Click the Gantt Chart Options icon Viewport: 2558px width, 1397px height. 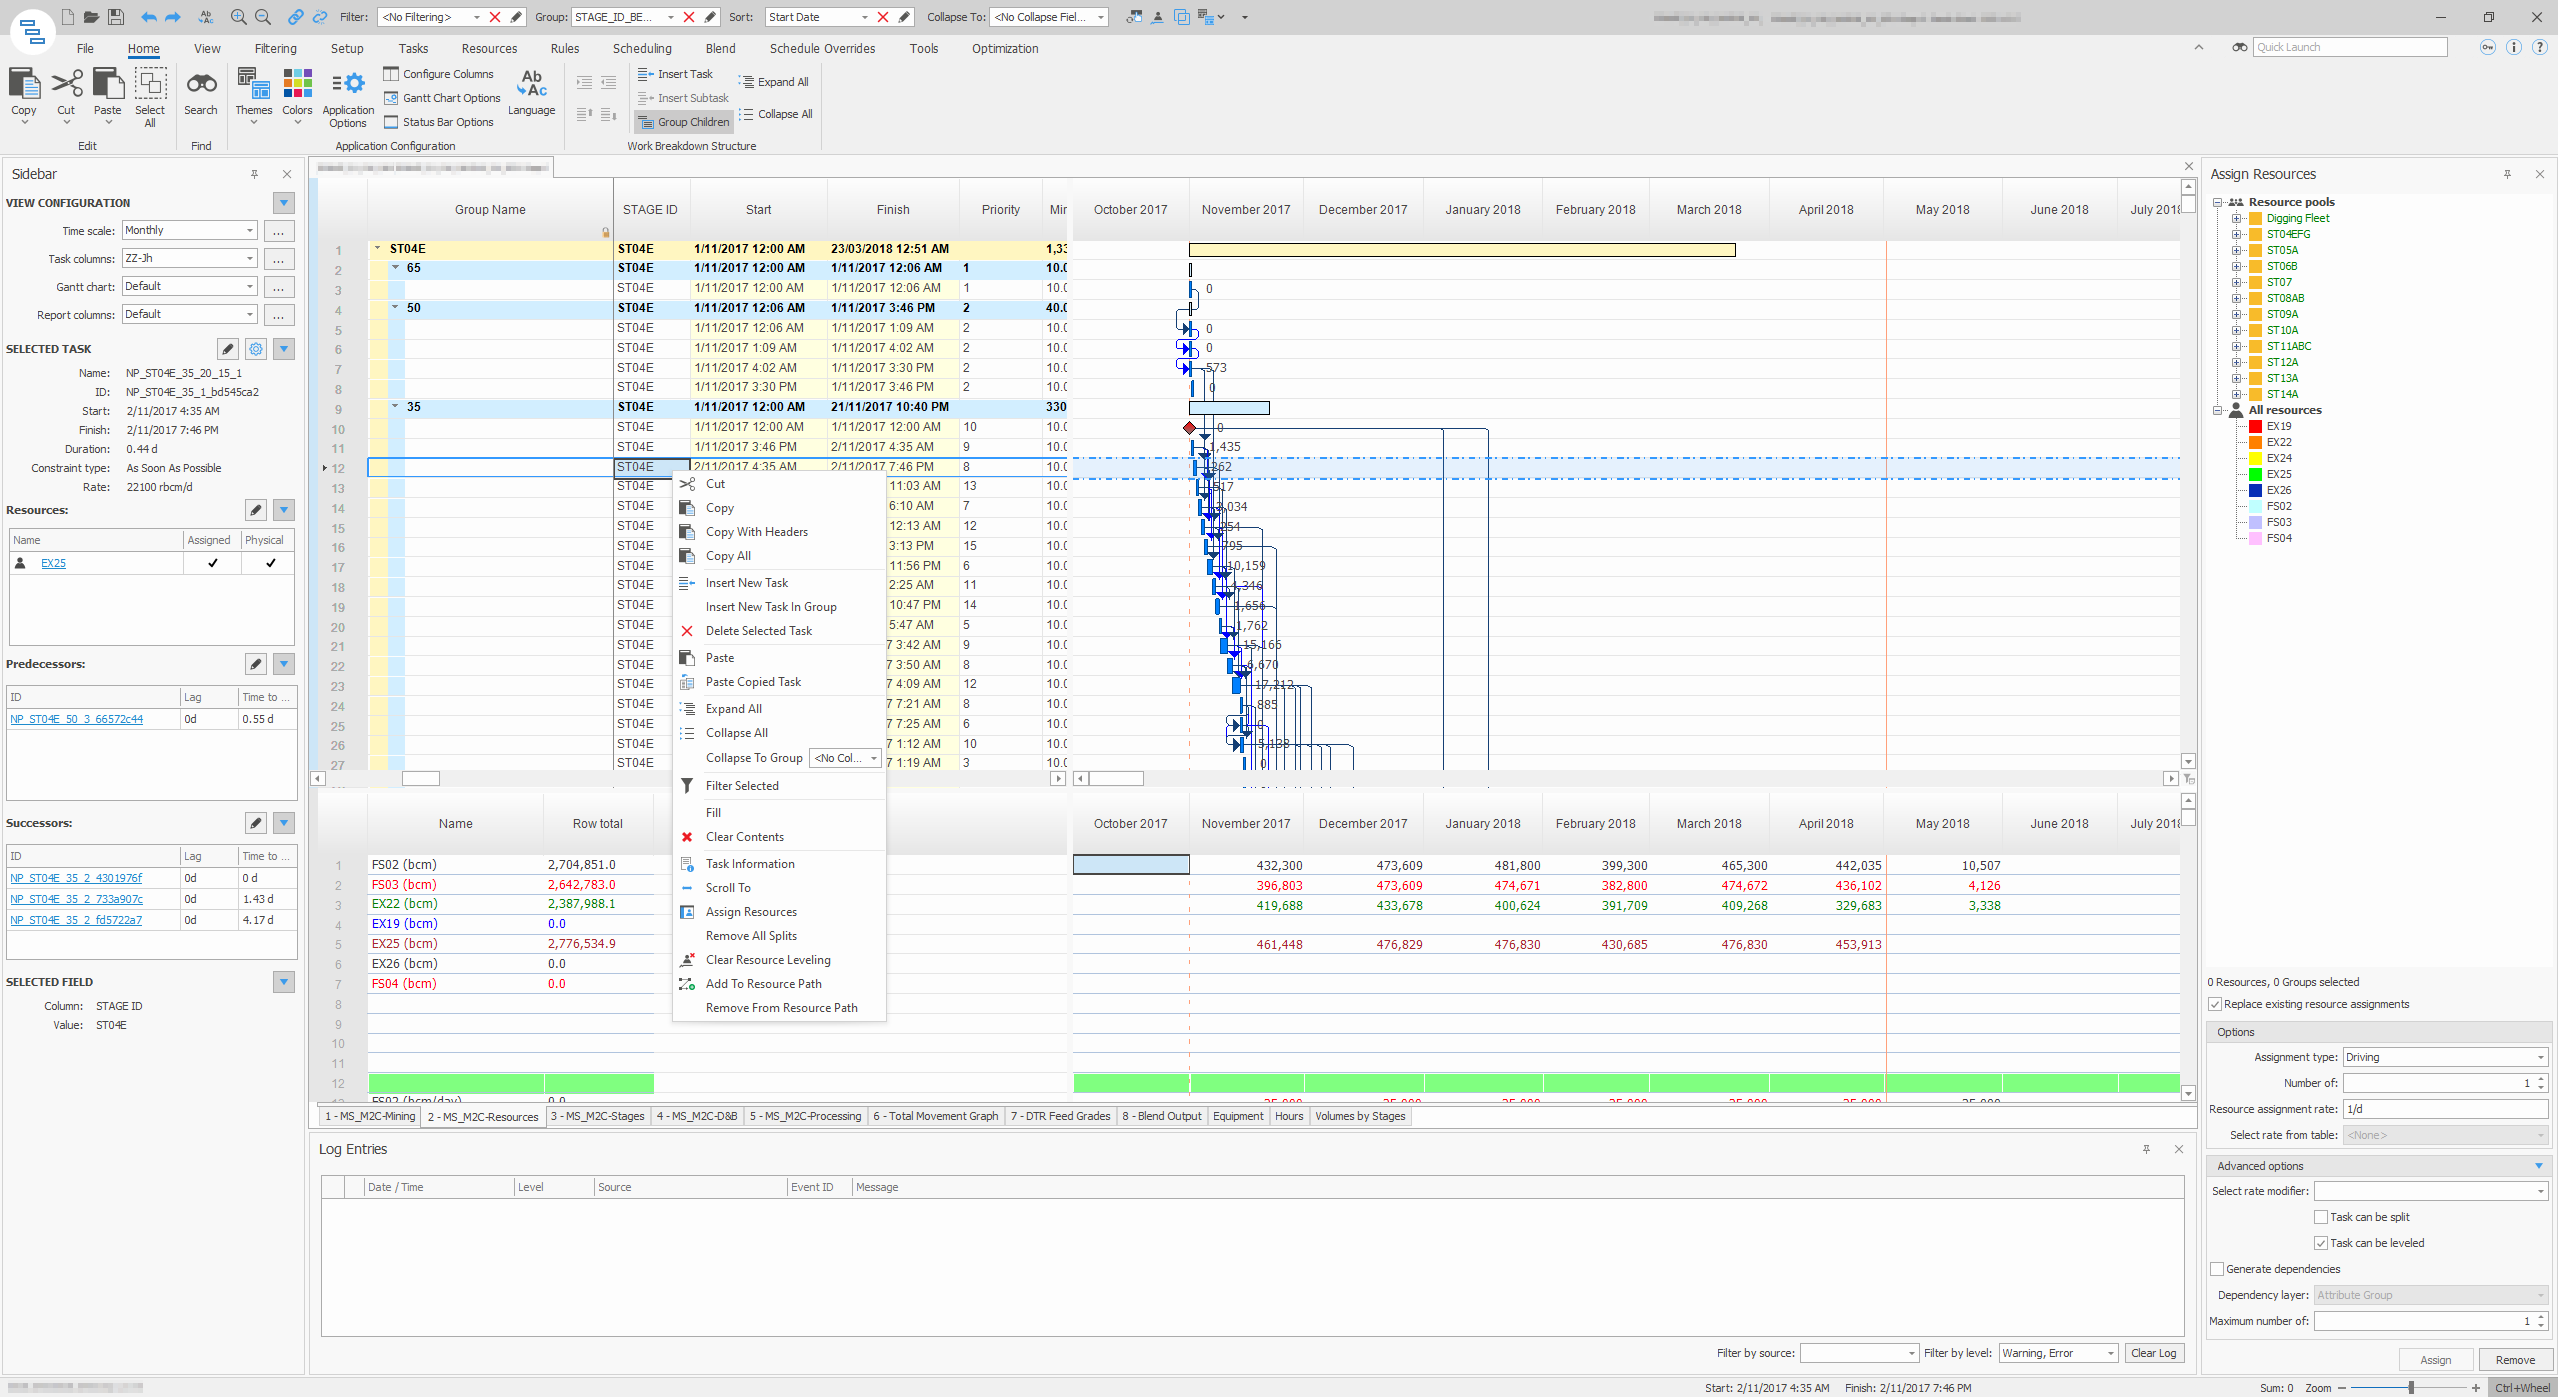click(x=391, y=97)
